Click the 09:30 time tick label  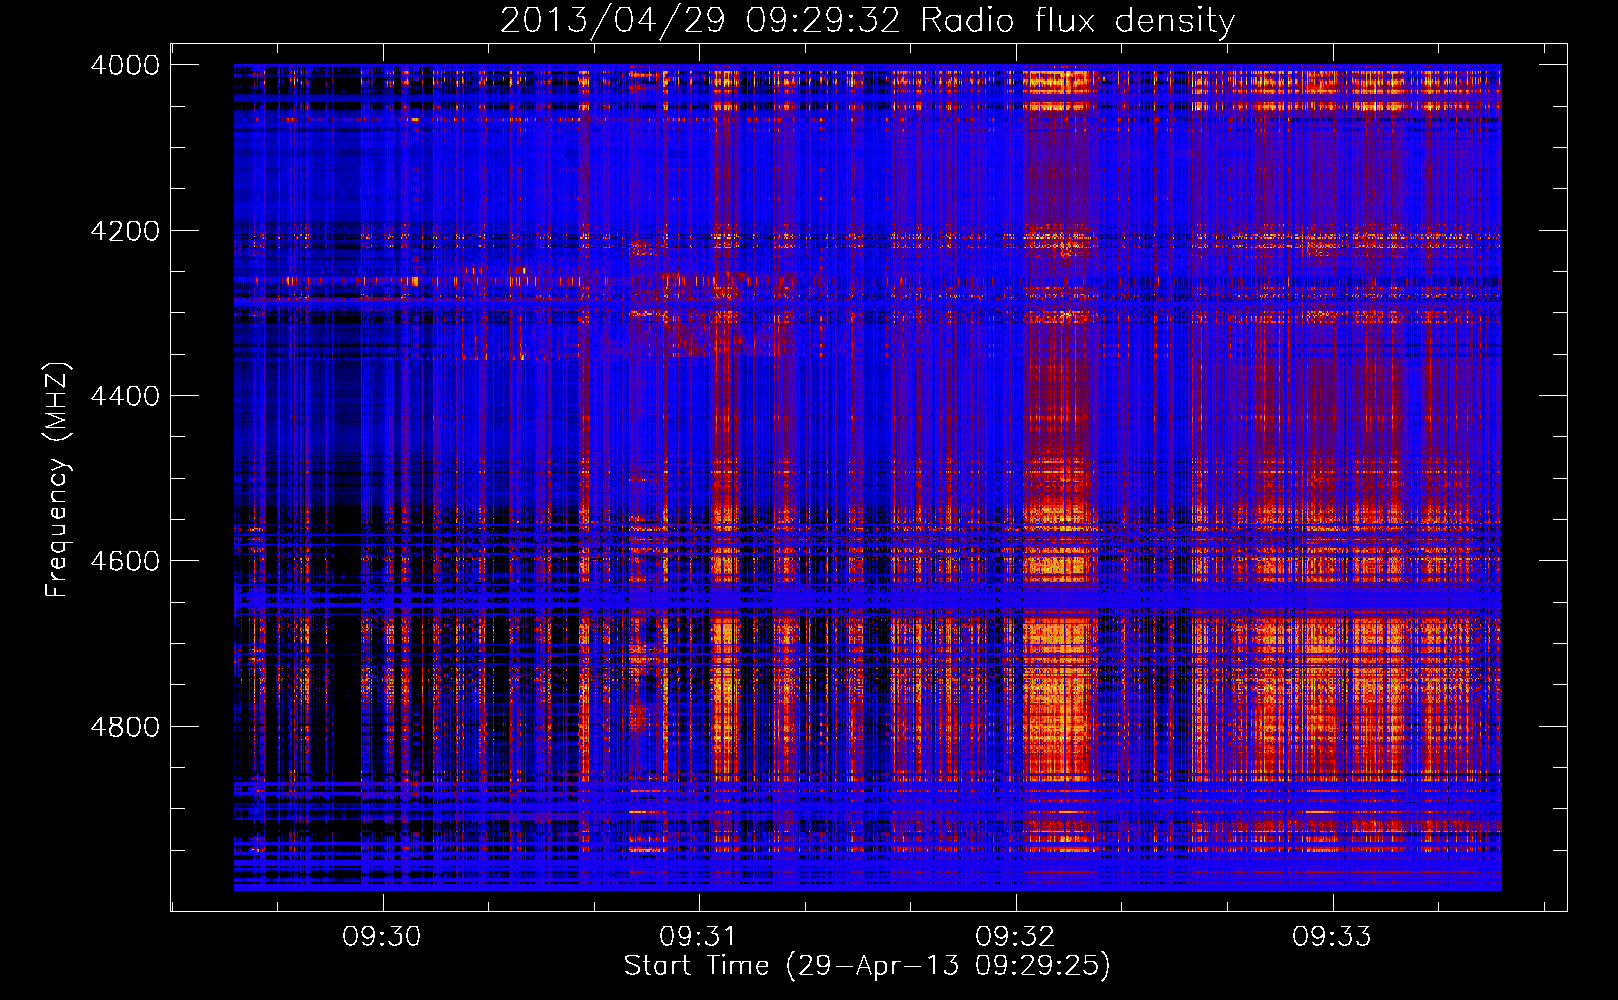point(382,937)
